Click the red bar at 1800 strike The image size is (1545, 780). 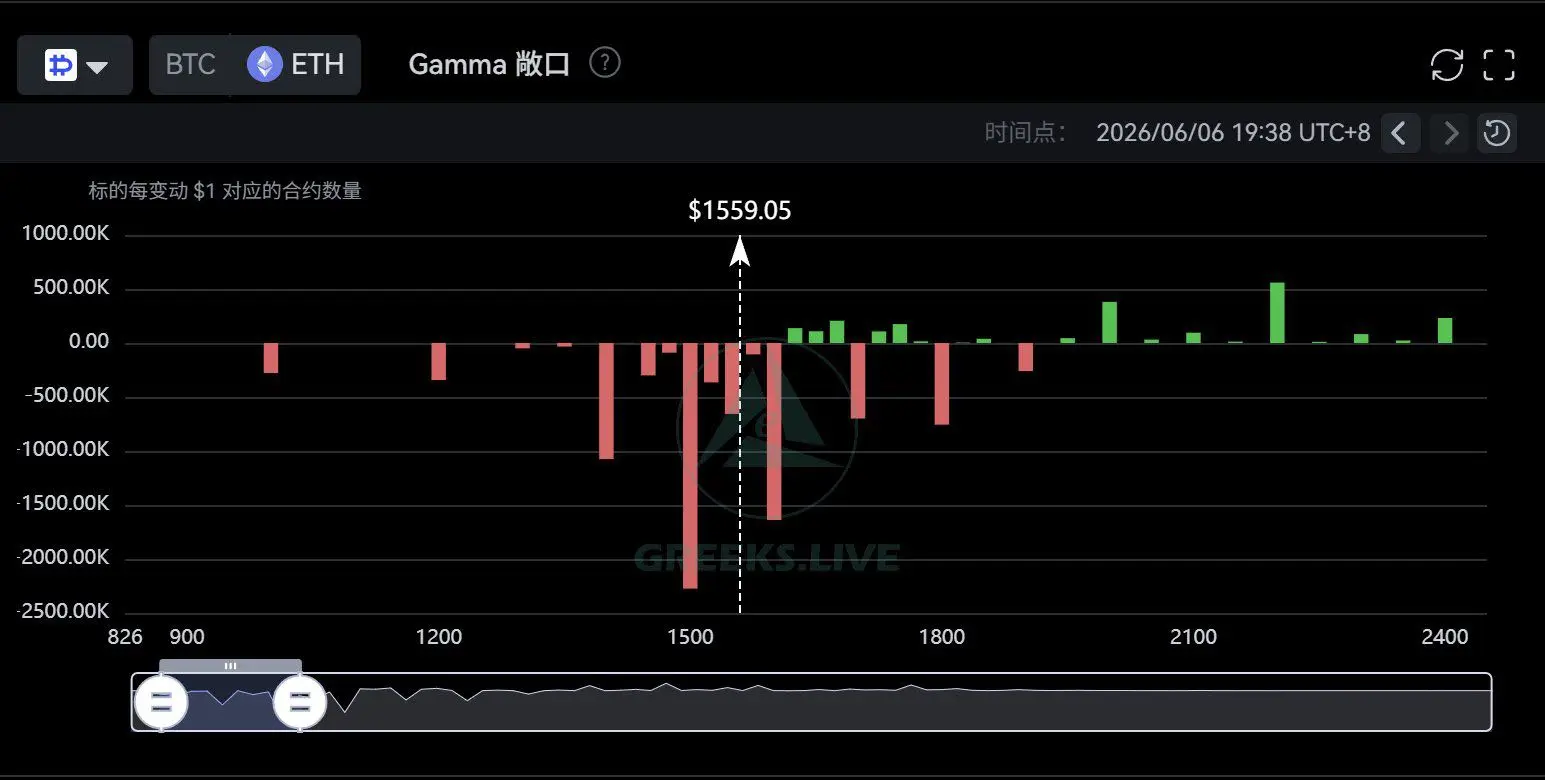coord(942,384)
